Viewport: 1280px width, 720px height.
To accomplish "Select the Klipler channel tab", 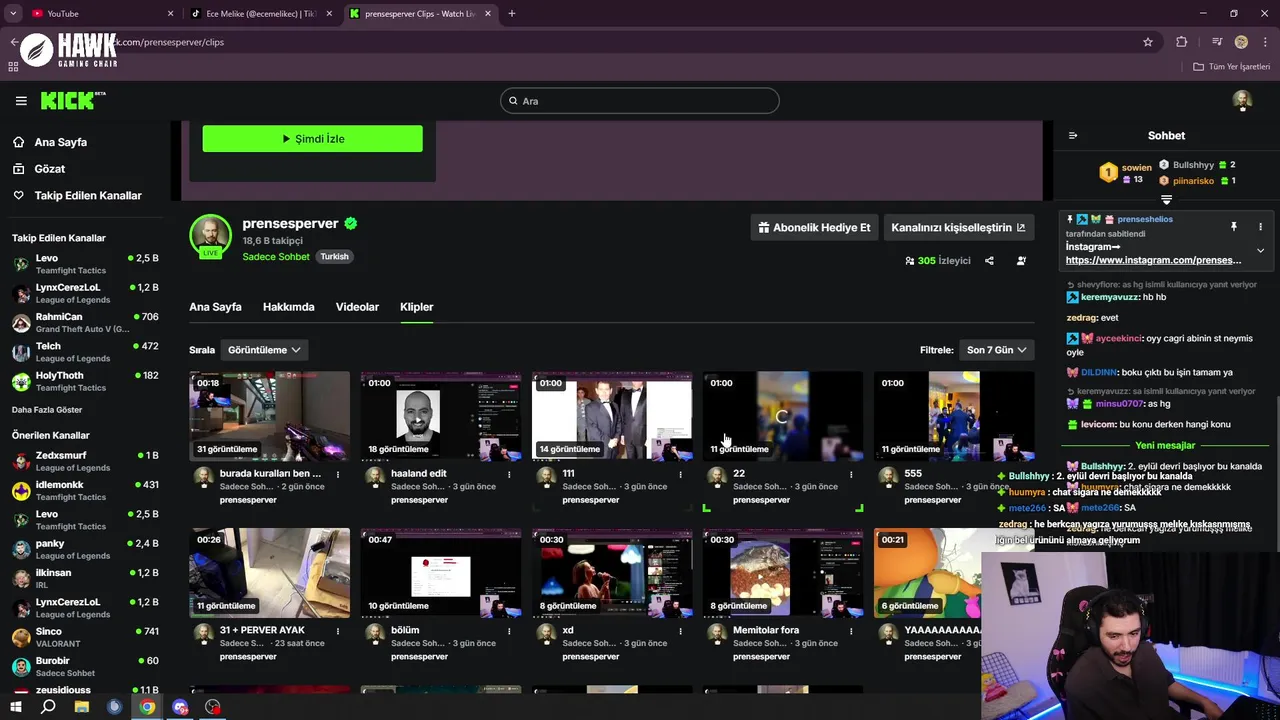I will tap(416, 307).
